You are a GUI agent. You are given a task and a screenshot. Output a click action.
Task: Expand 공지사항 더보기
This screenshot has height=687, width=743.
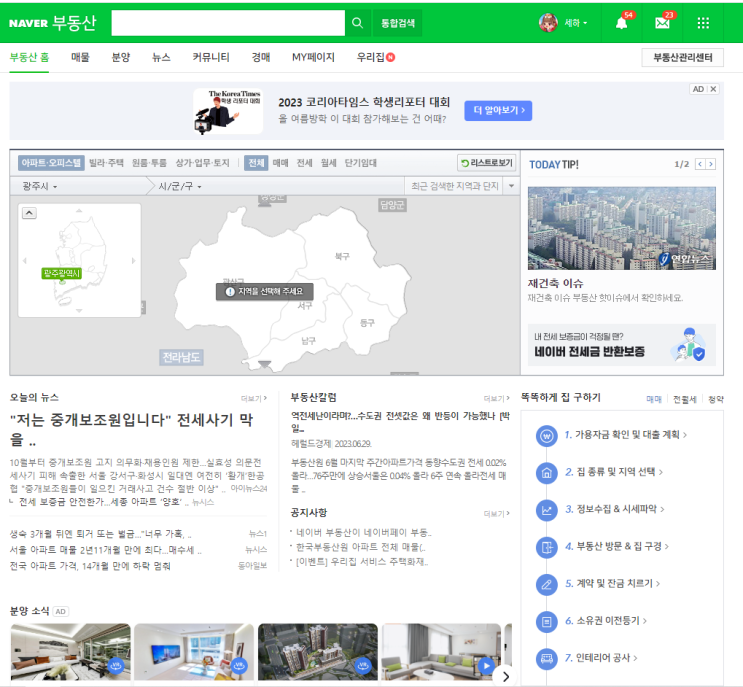point(496,514)
